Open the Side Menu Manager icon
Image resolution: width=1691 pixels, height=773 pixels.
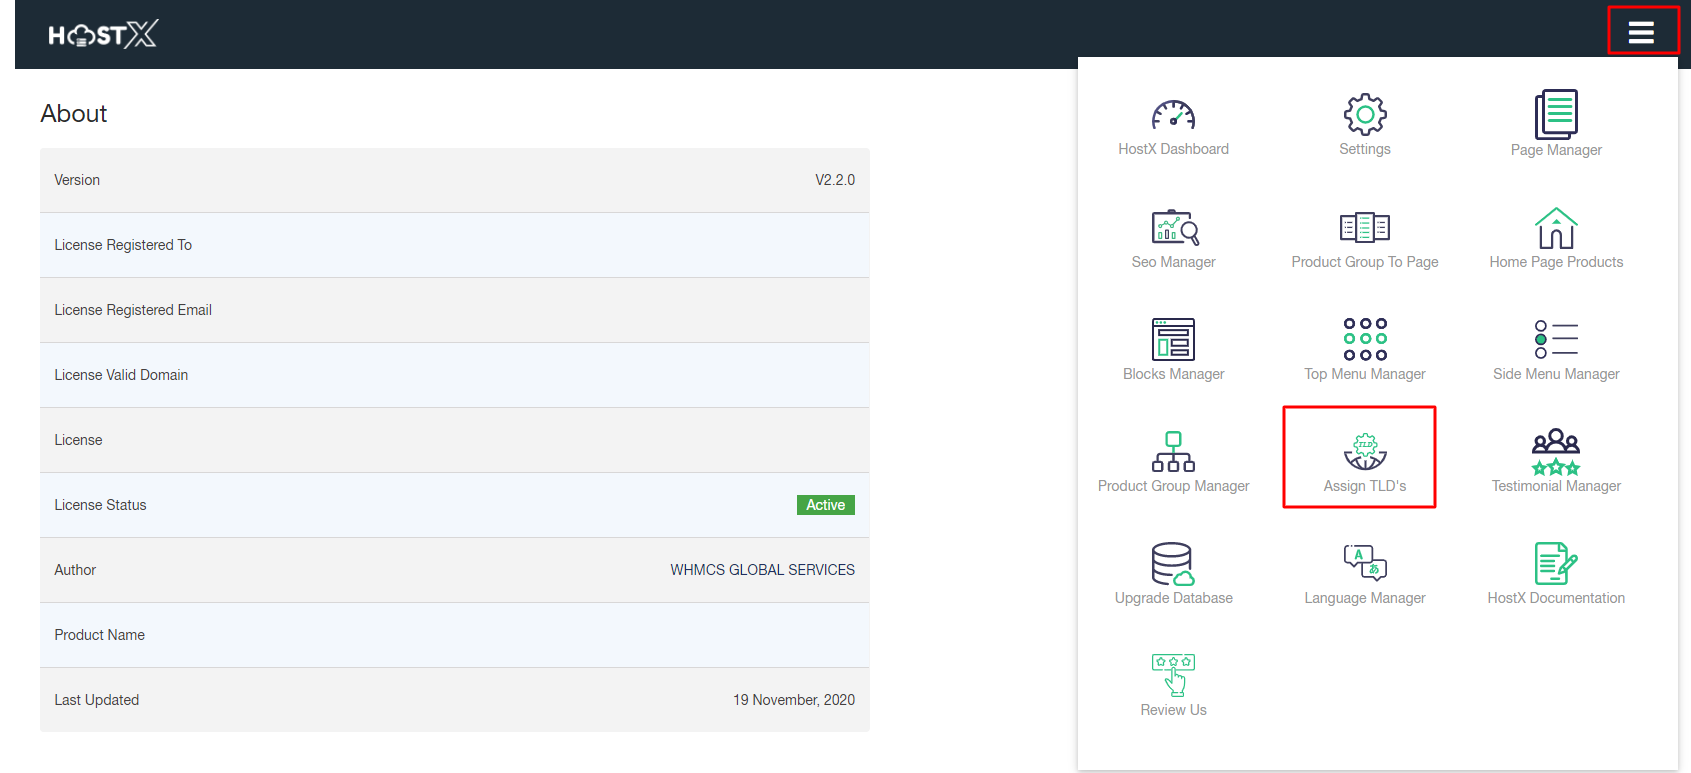1556,340
